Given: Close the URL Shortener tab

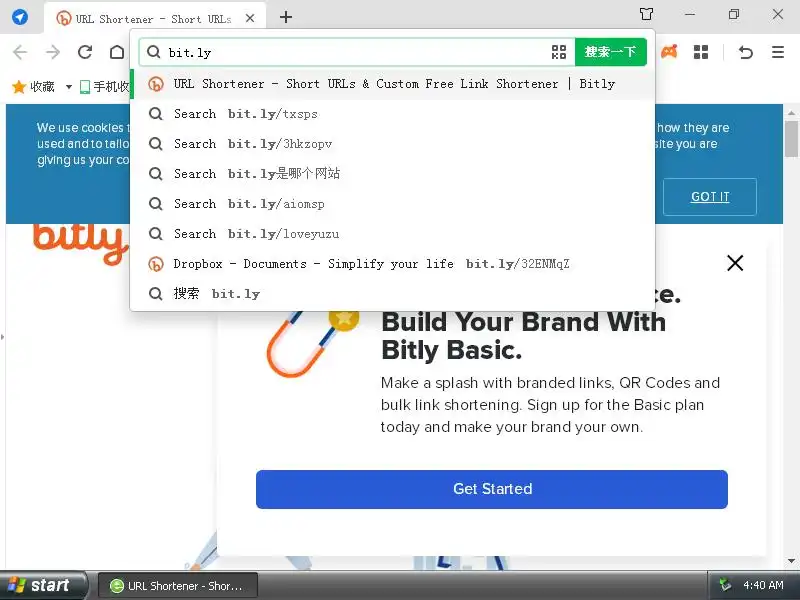Looking at the screenshot, I should pos(250,18).
